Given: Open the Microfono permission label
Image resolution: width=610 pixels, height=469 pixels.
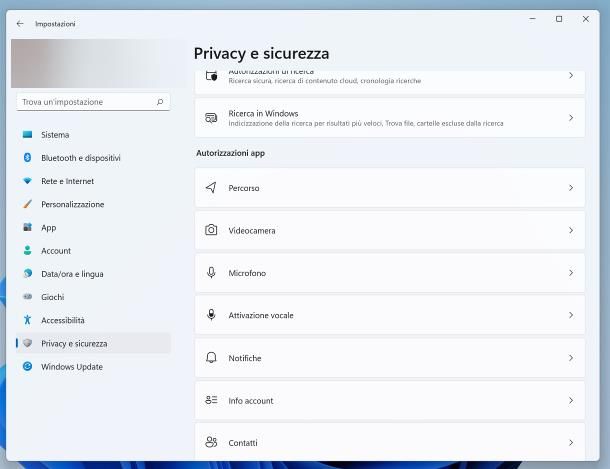Looking at the screenshot, I should point(247,273).
